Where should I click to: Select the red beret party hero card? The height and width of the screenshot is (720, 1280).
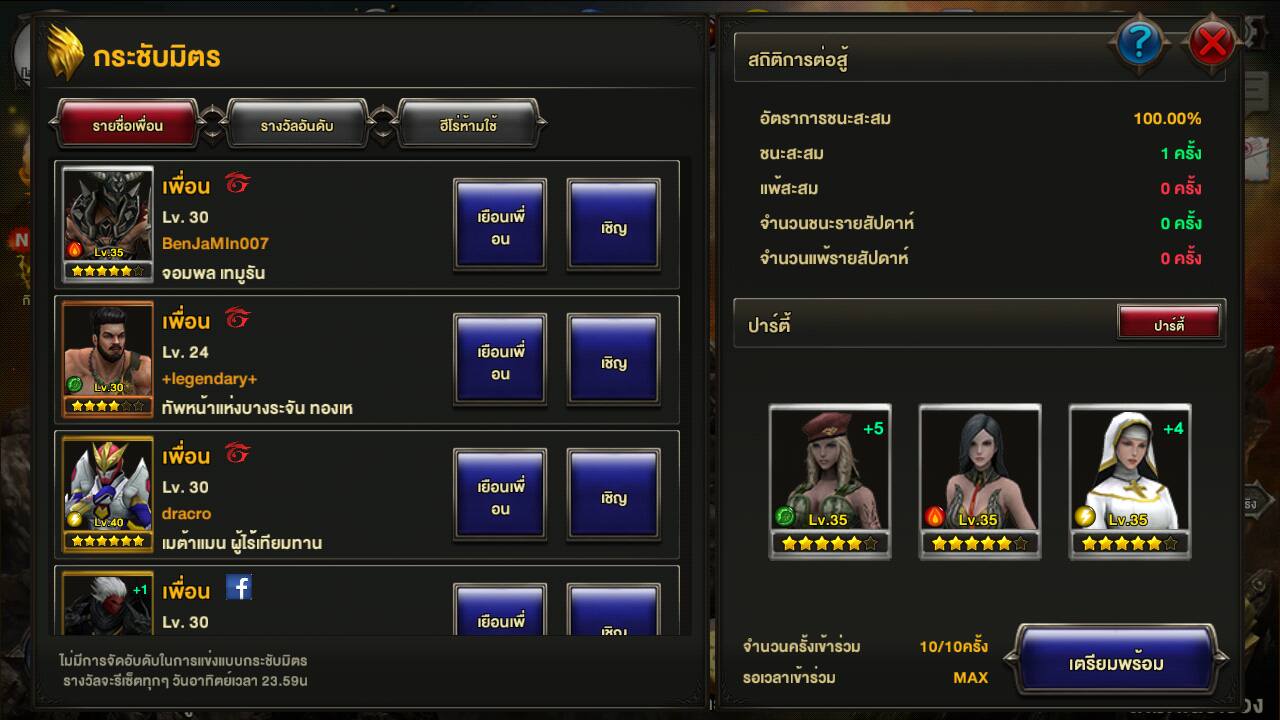(829, 481)
